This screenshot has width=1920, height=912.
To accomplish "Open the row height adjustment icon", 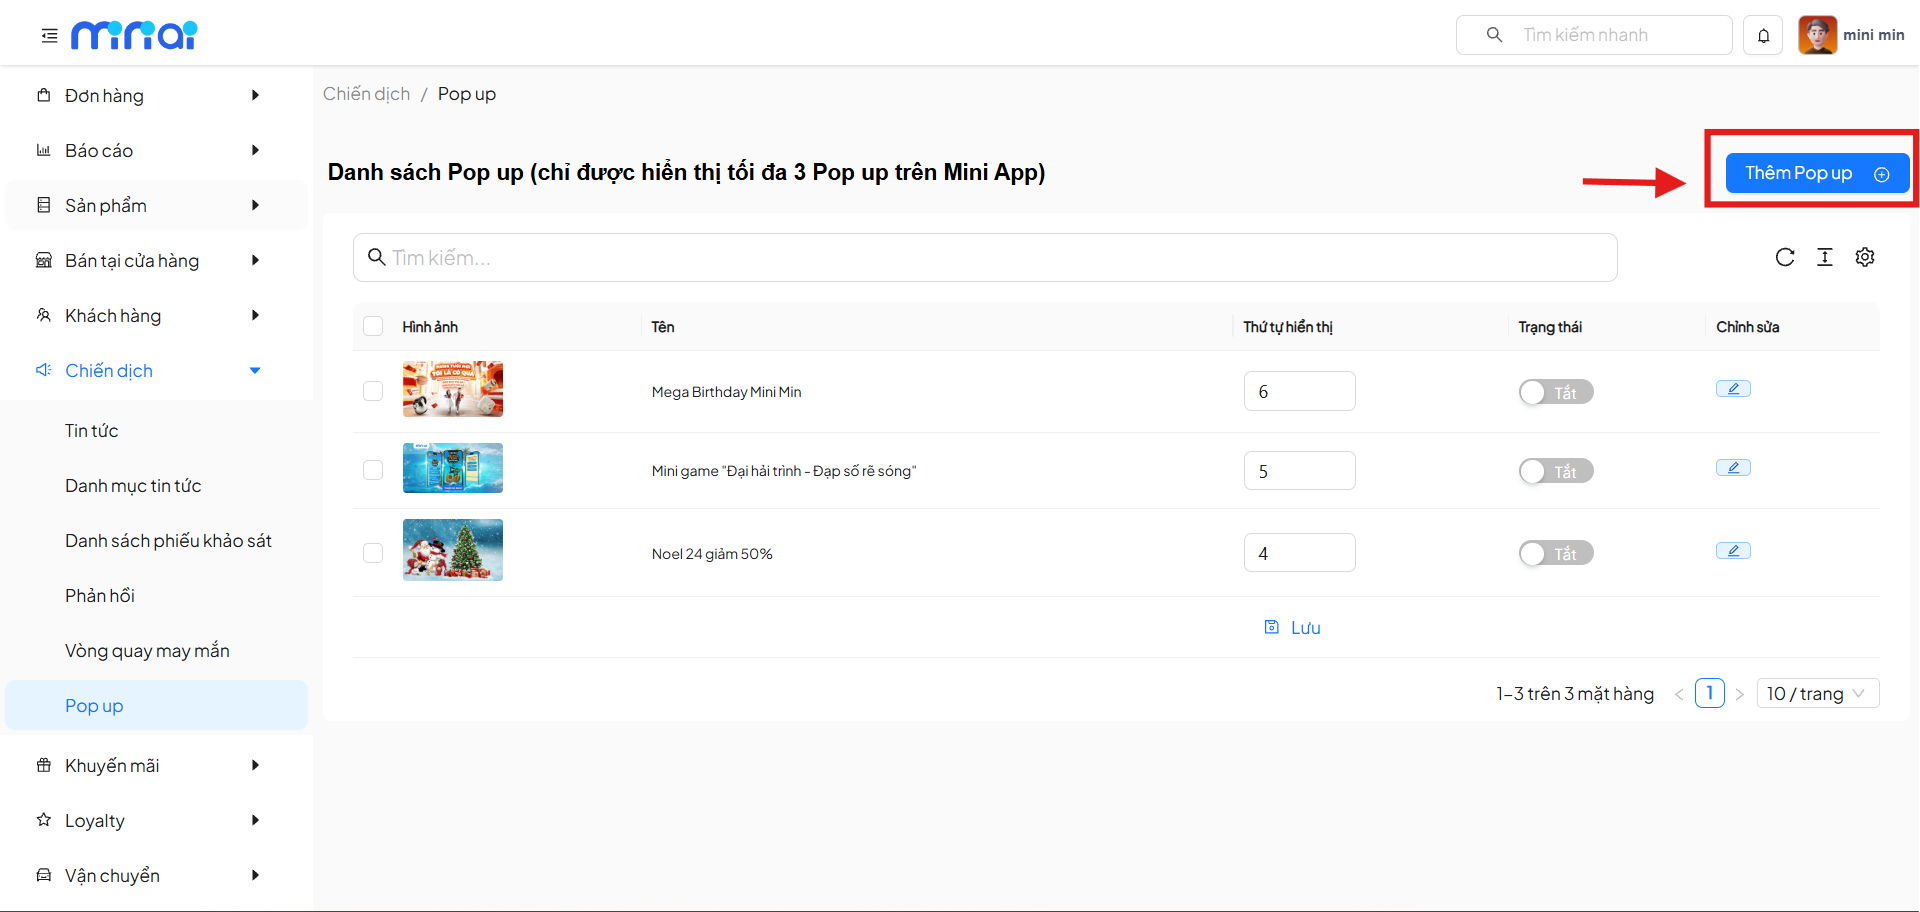I will coord(1824,257).
